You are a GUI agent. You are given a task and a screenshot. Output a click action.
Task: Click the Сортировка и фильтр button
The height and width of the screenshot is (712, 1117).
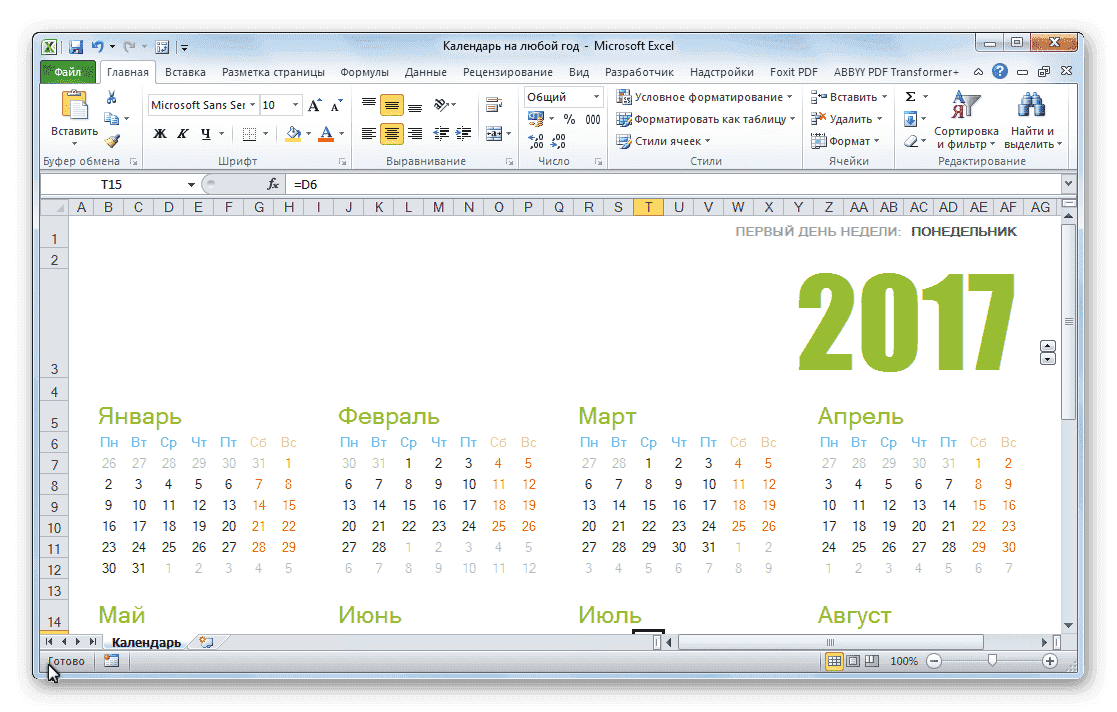[964, 122]
